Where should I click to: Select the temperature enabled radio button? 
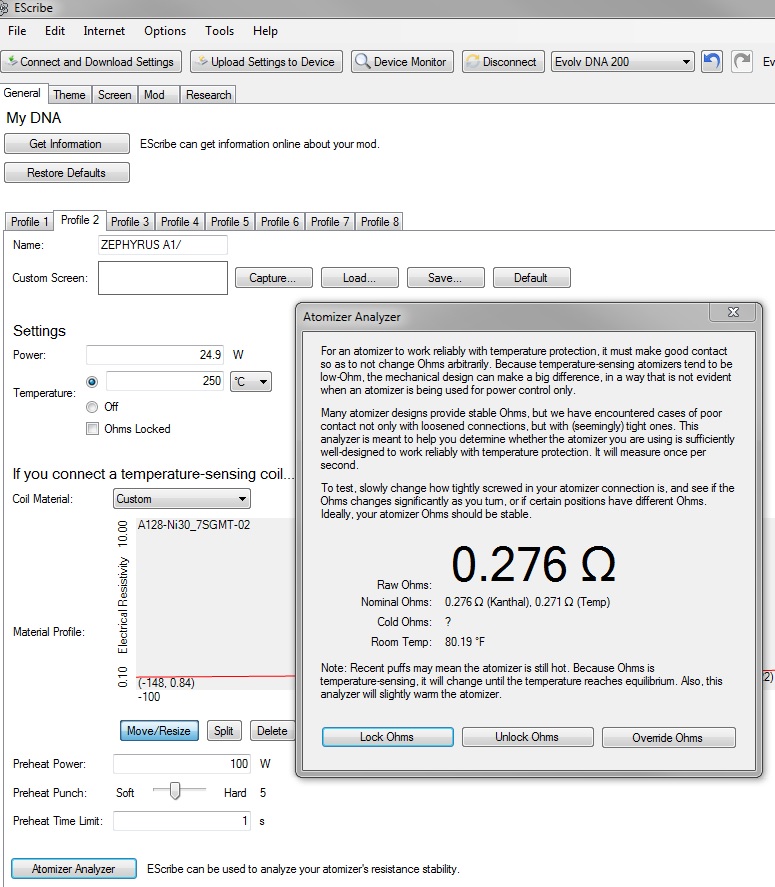click(x=93, y=382)
